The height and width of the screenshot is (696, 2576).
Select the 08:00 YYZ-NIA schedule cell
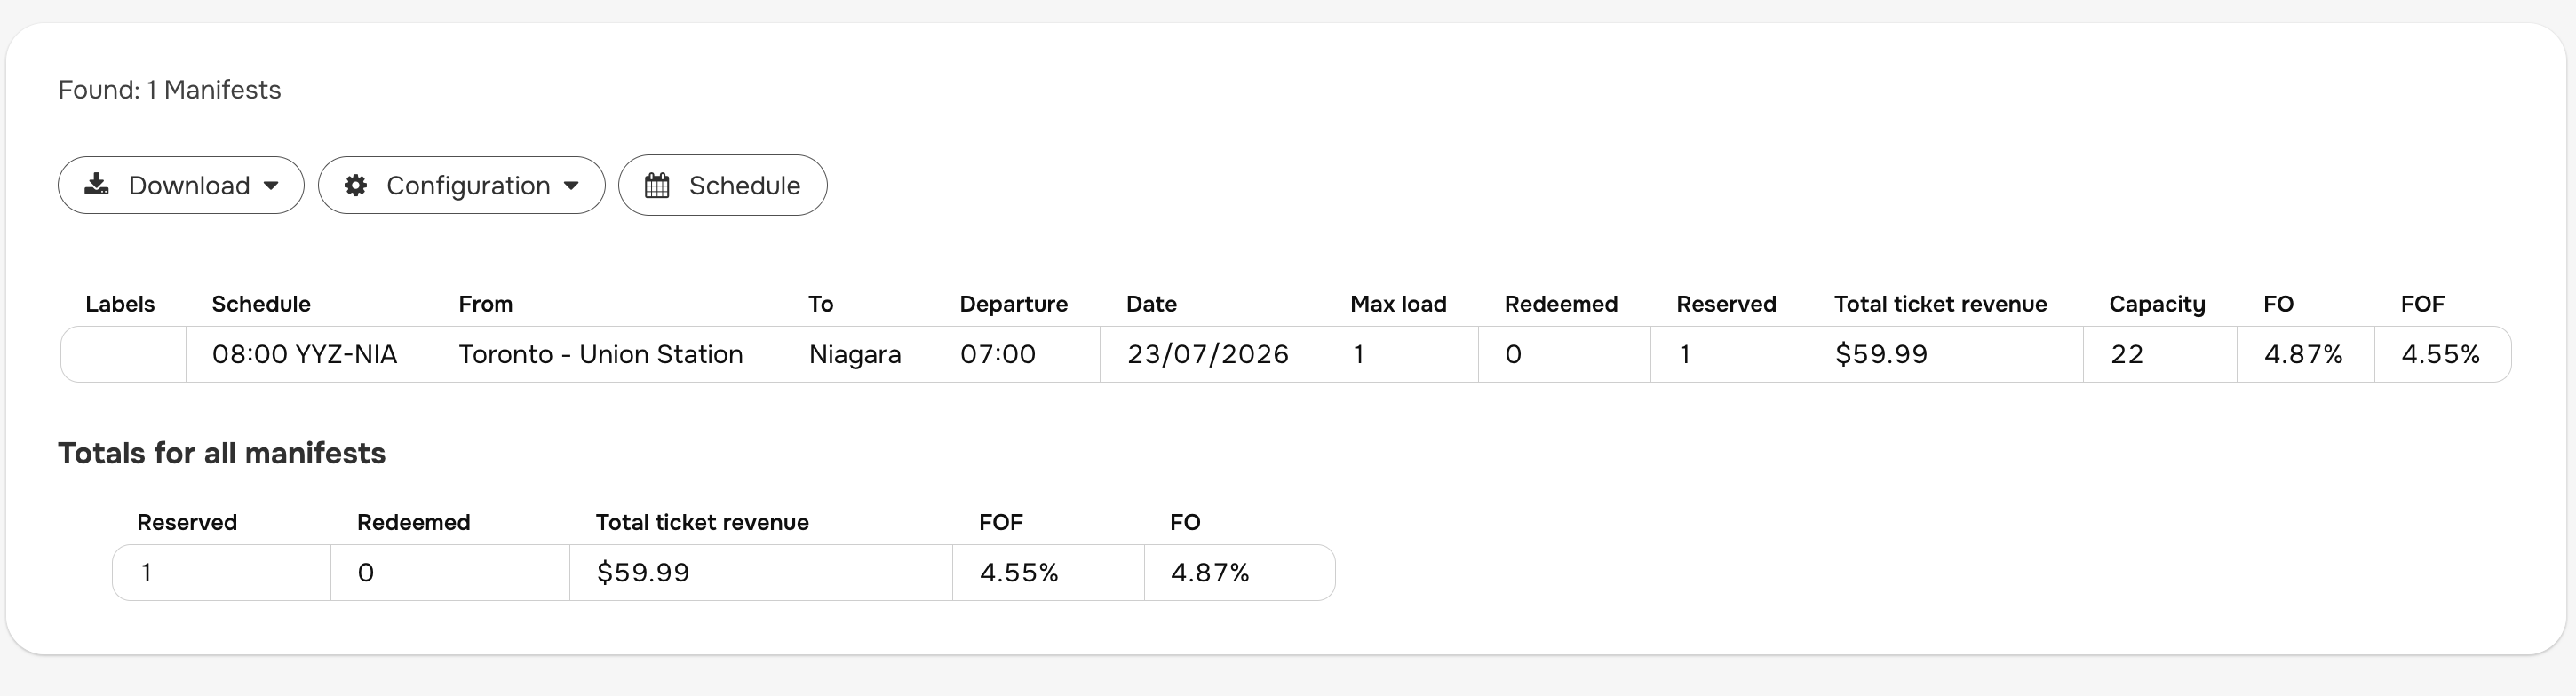(309, 354)
